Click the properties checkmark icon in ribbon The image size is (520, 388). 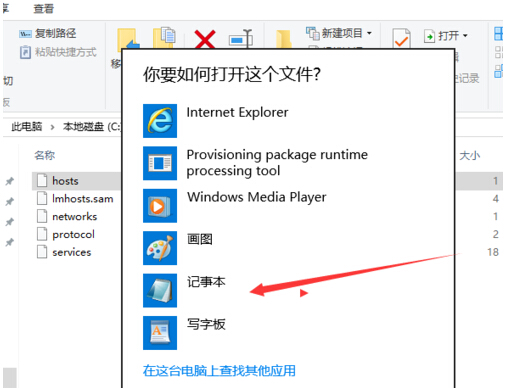[401, 39]
